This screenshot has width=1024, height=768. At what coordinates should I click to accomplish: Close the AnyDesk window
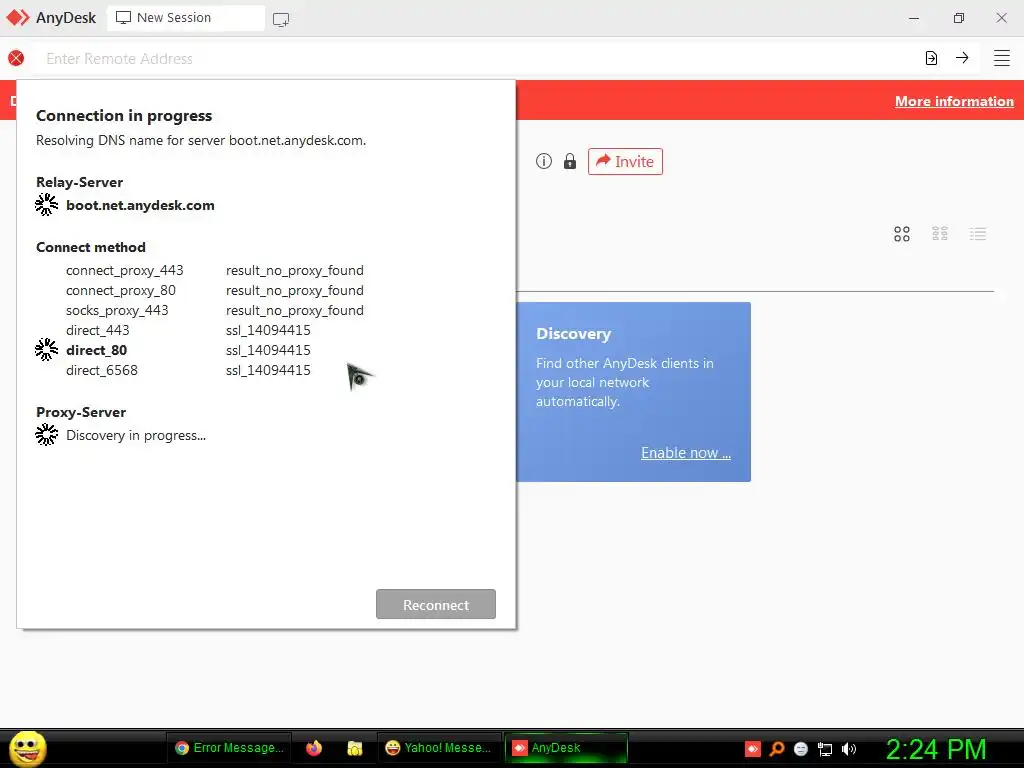coord(1001,18)
